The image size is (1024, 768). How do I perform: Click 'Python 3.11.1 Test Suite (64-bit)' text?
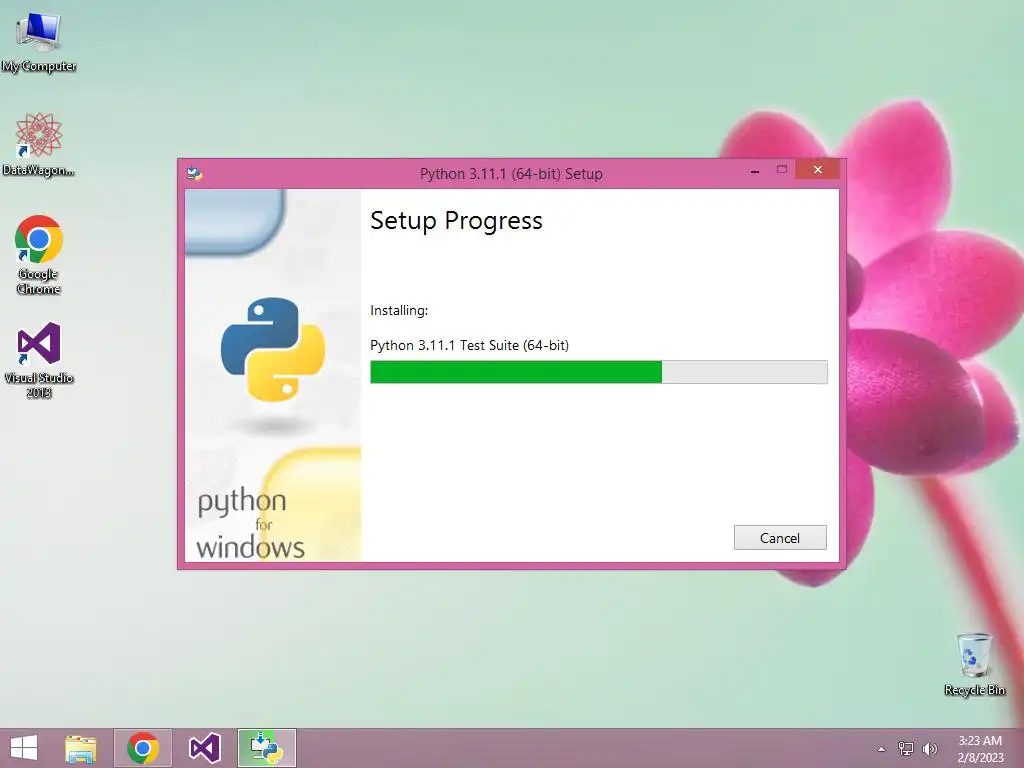point(469,345)
